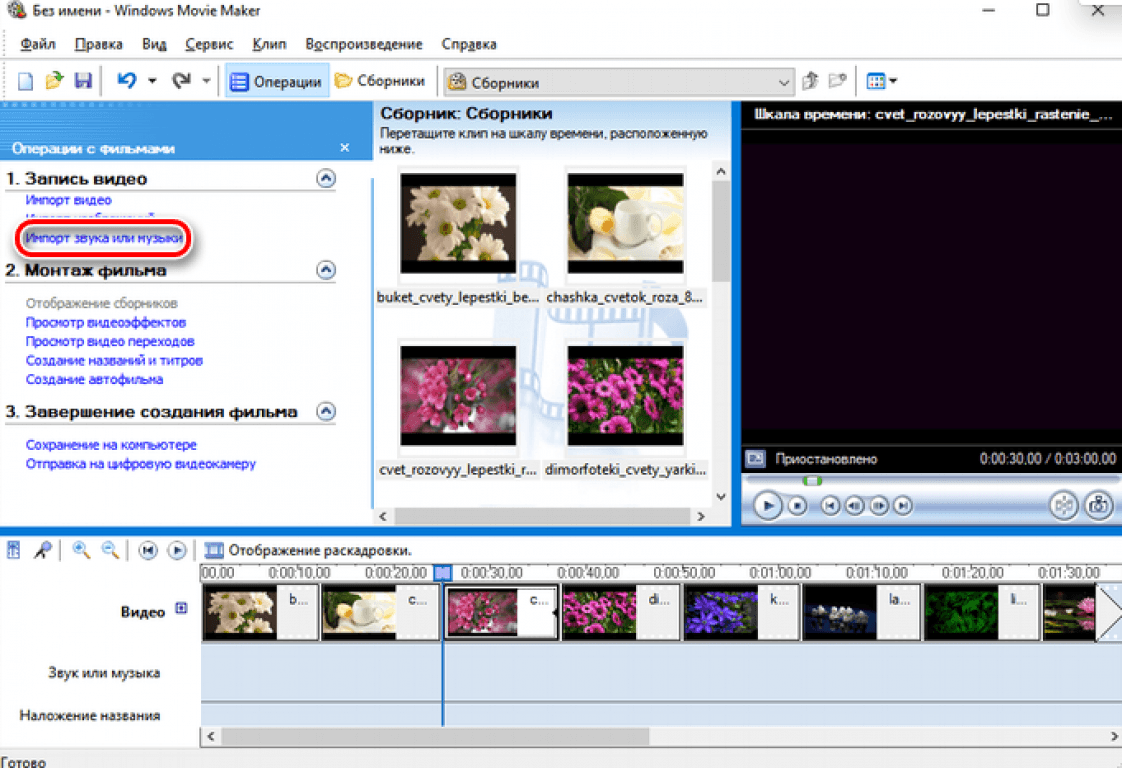Viewport: 1122px width, 768px height.
Task: Open the Справка menu
Action: coord(469,44)
